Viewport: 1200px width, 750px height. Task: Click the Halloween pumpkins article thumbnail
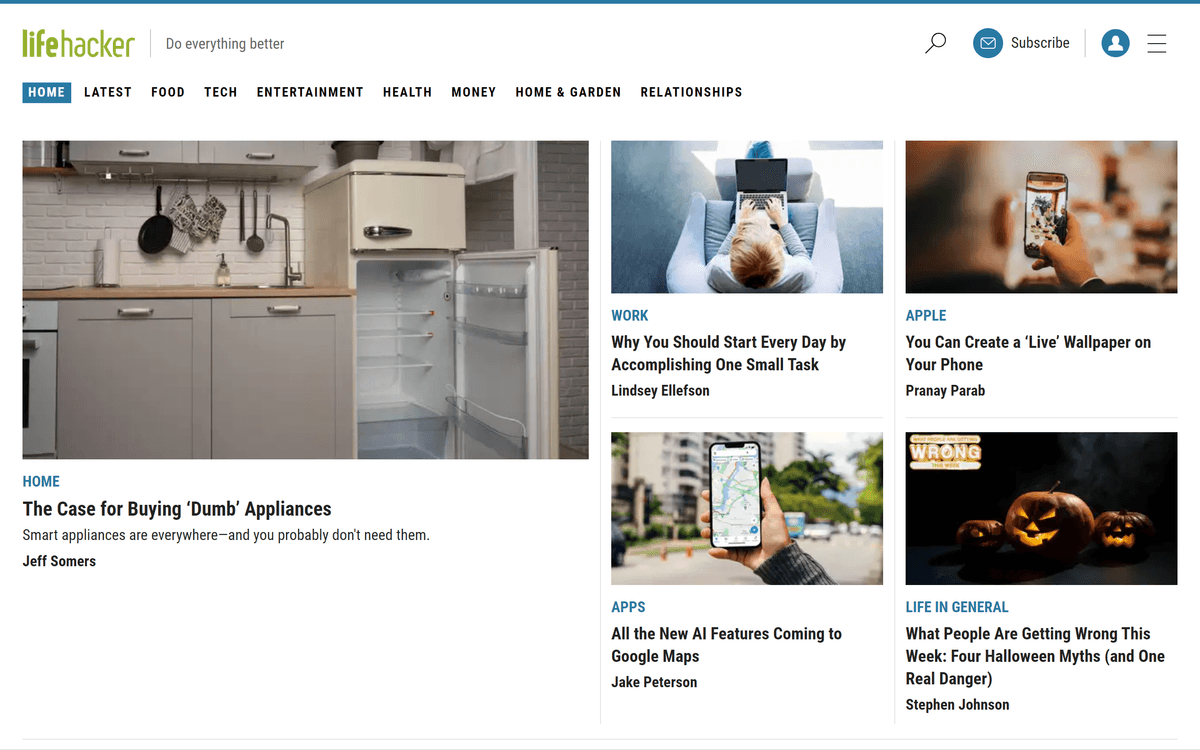click(x=1041, y=508)
